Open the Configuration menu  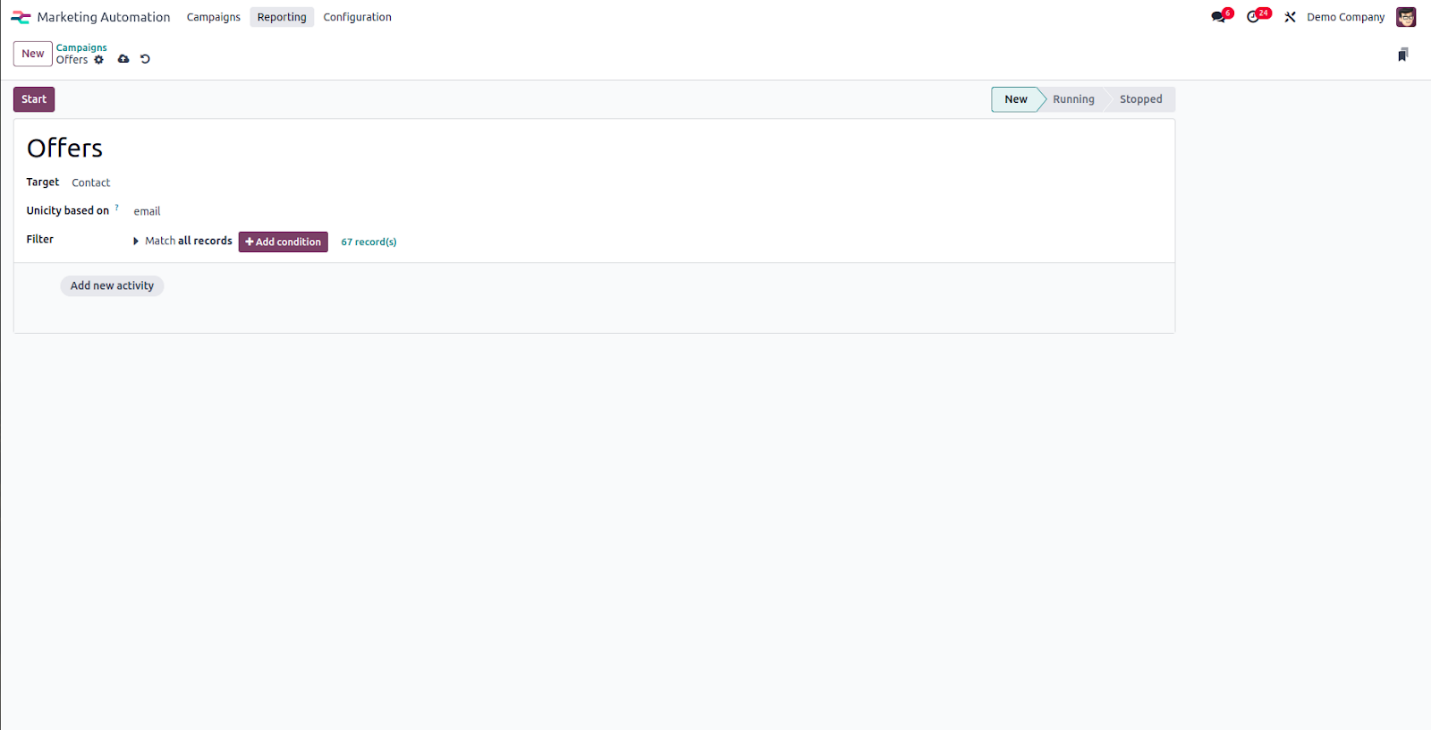tap(357, 17)
